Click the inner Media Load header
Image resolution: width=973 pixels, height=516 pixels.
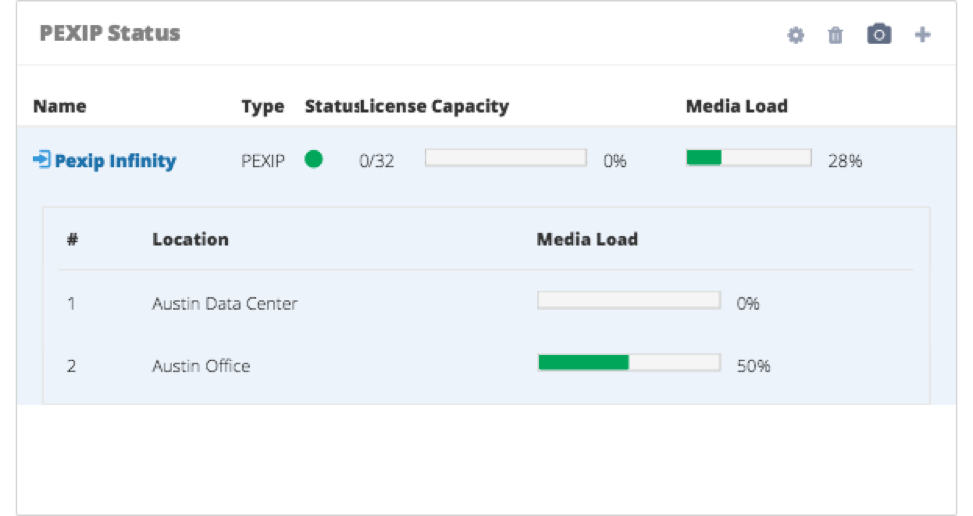point(587,239)
